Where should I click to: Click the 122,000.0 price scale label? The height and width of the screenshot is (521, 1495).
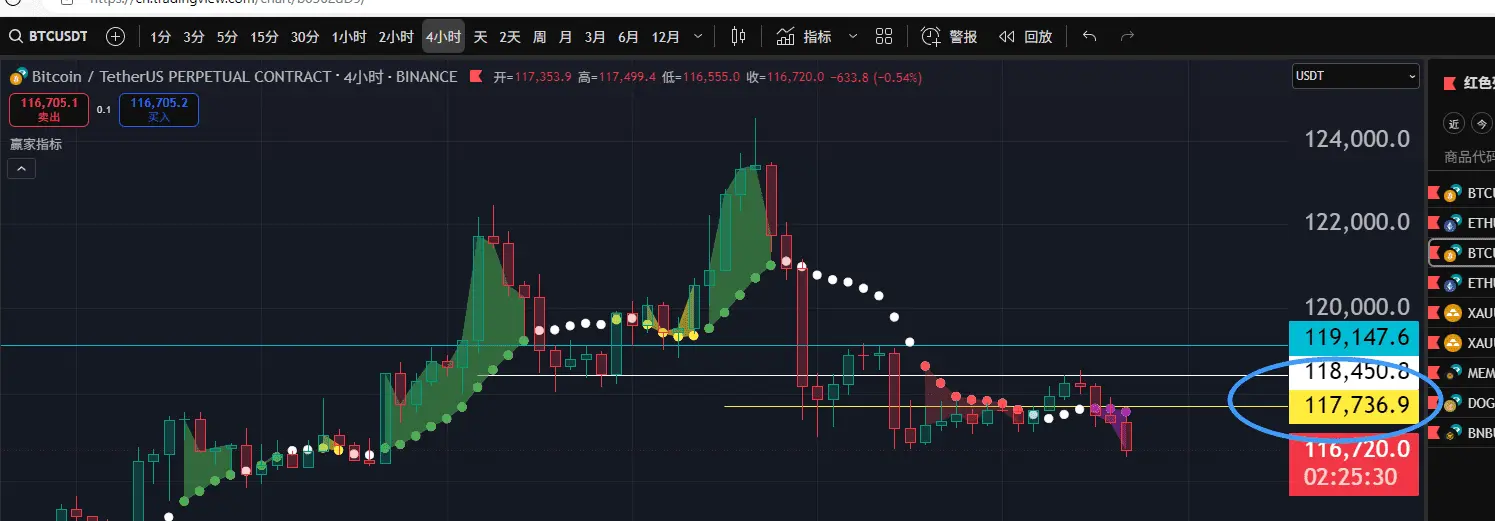point(1357,222)
